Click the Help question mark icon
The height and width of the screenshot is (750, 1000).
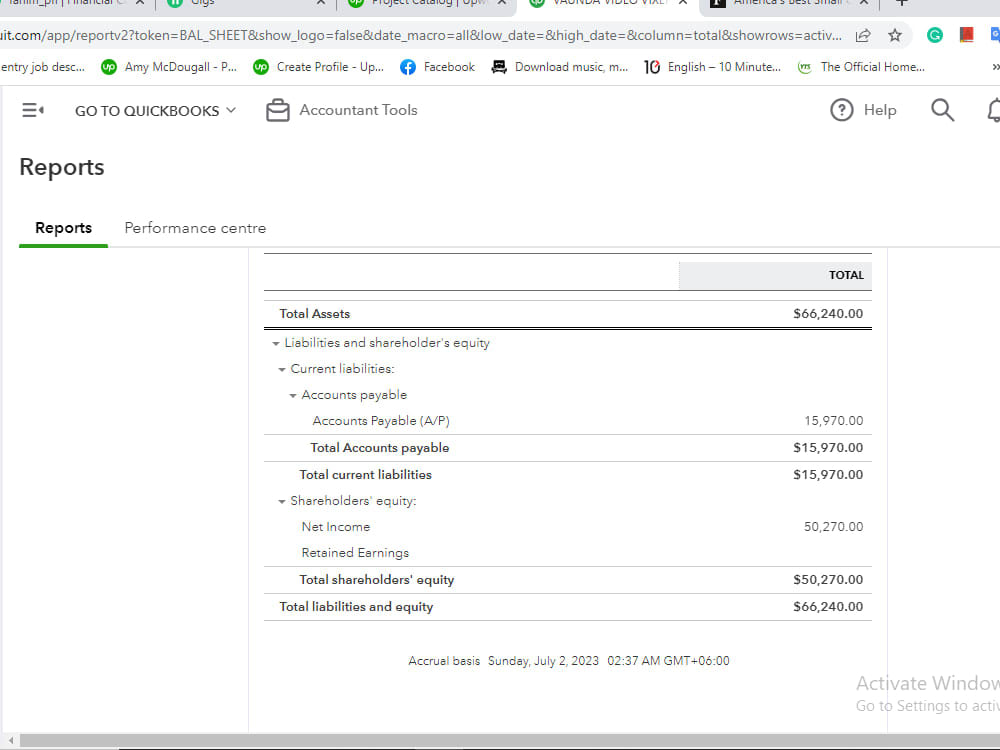(841, 110)
